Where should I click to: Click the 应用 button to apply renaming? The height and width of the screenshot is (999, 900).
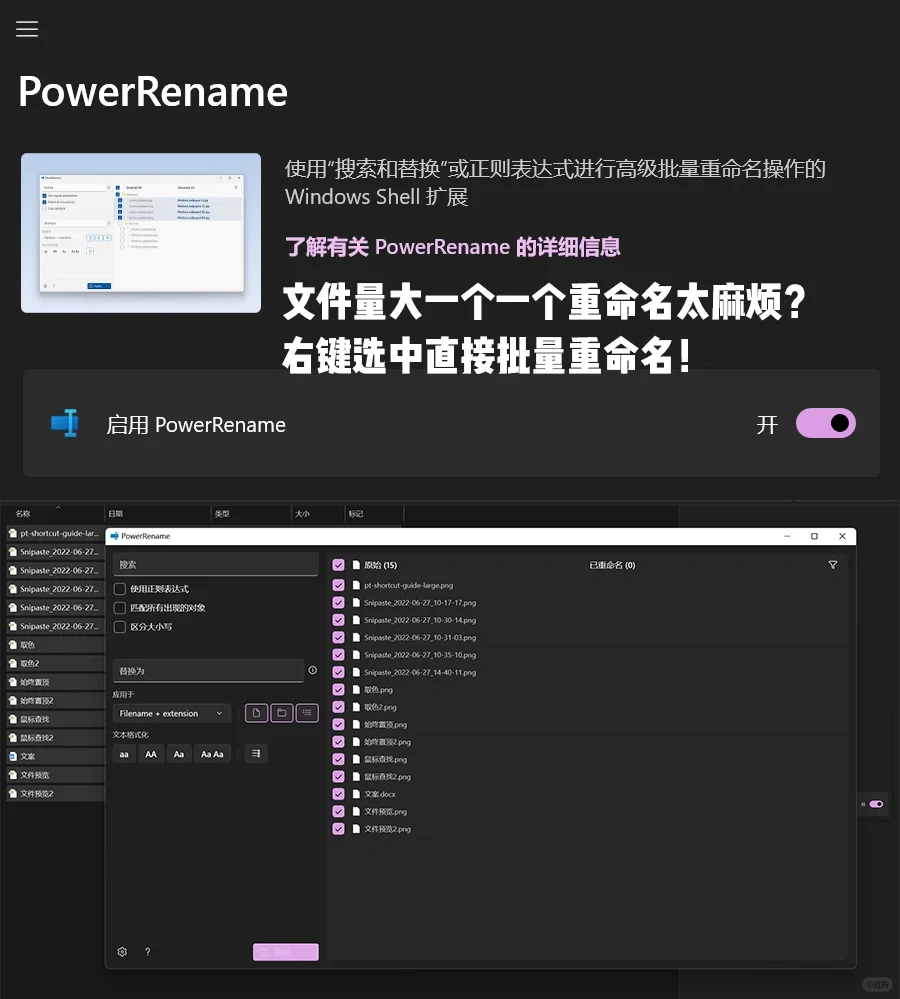286,952
